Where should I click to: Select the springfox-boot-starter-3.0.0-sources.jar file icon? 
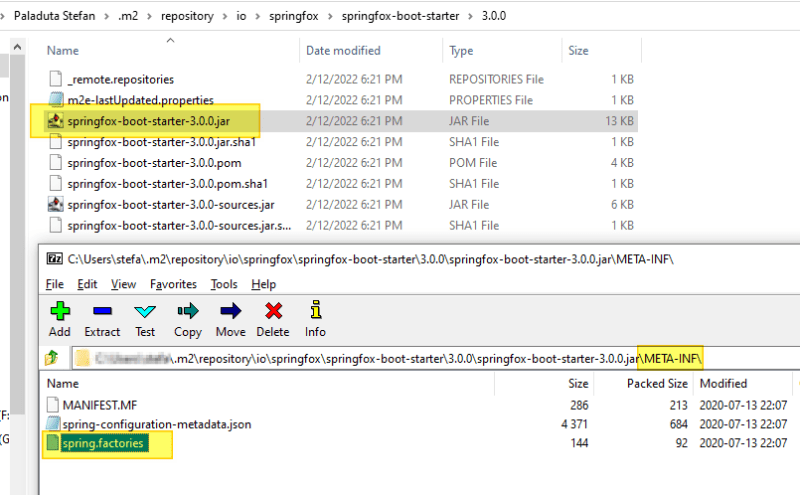pos(56,205)
